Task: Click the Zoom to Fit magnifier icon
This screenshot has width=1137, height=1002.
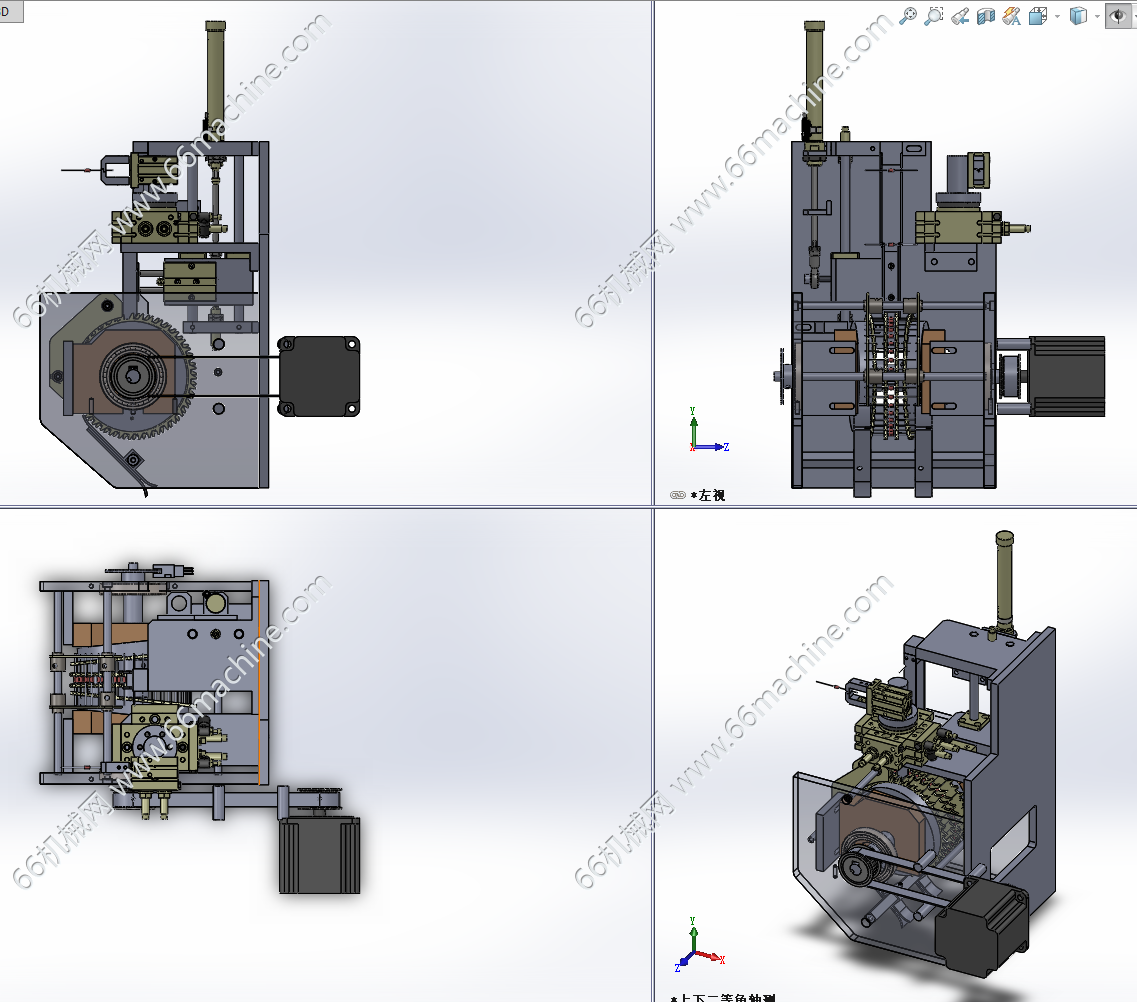Action: point(908,16)
